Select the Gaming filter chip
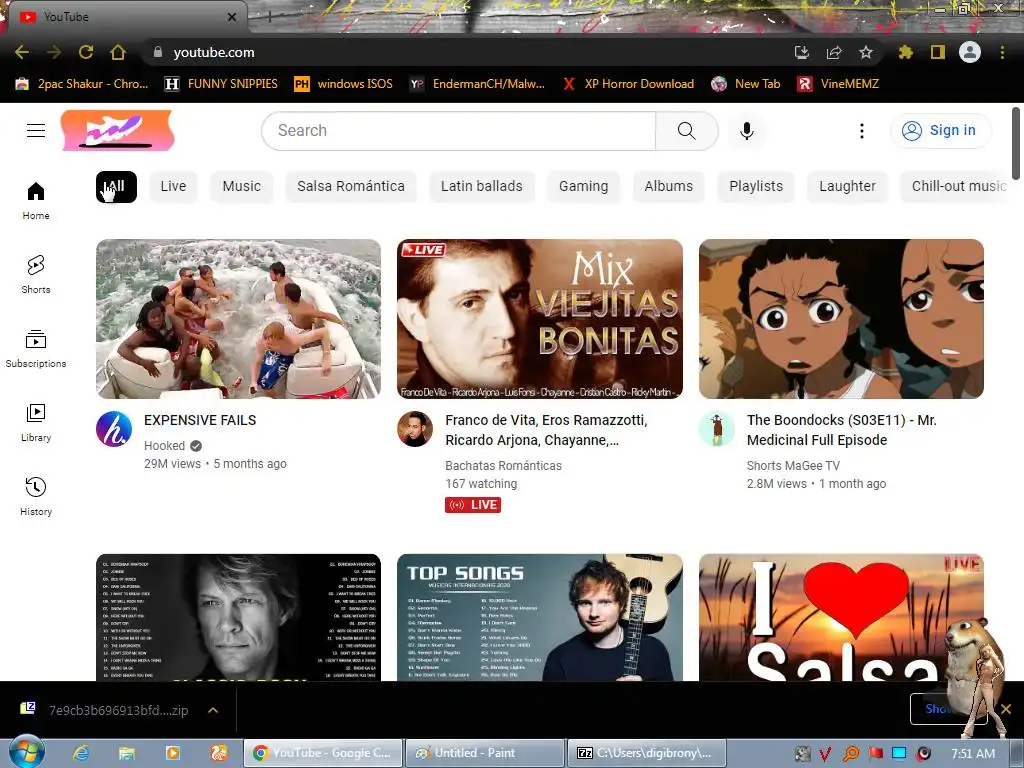Viewport: 1024px width, 768px height. 584,187
